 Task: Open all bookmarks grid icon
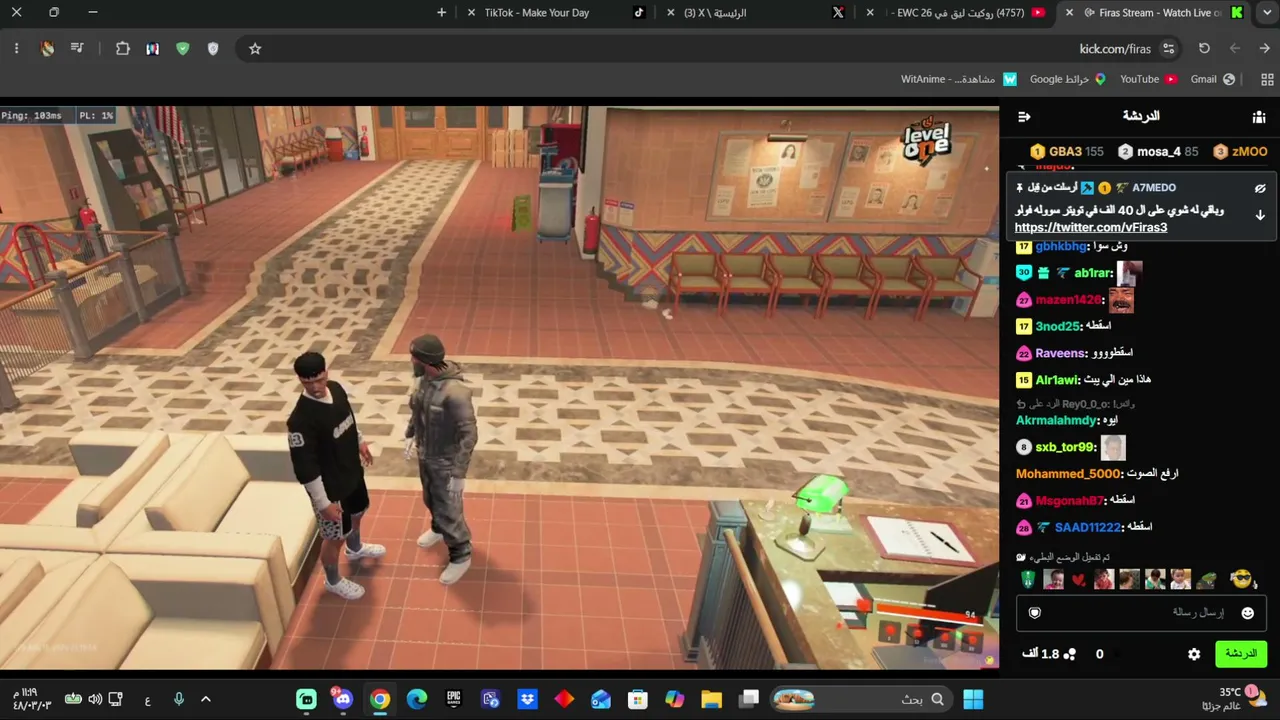click(x=1267, y=79)
